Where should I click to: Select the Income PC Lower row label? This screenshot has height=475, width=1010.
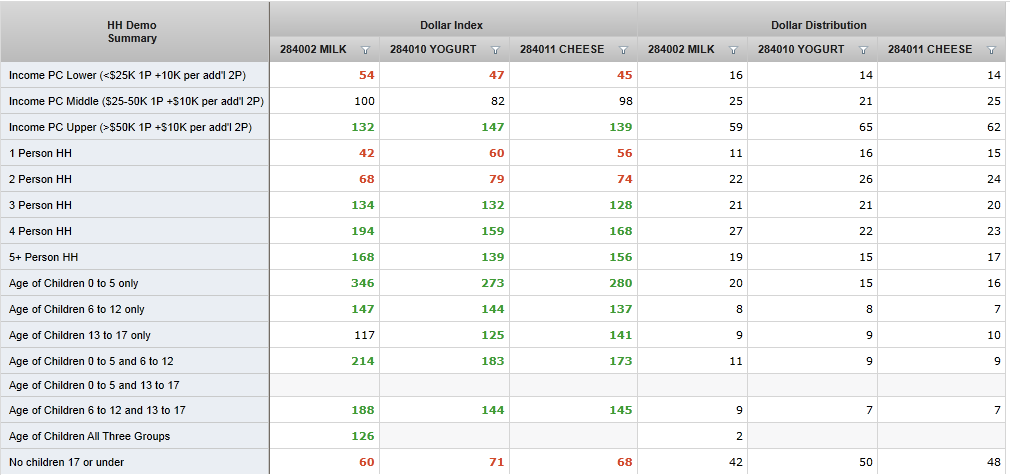click(x=127, y=75)
